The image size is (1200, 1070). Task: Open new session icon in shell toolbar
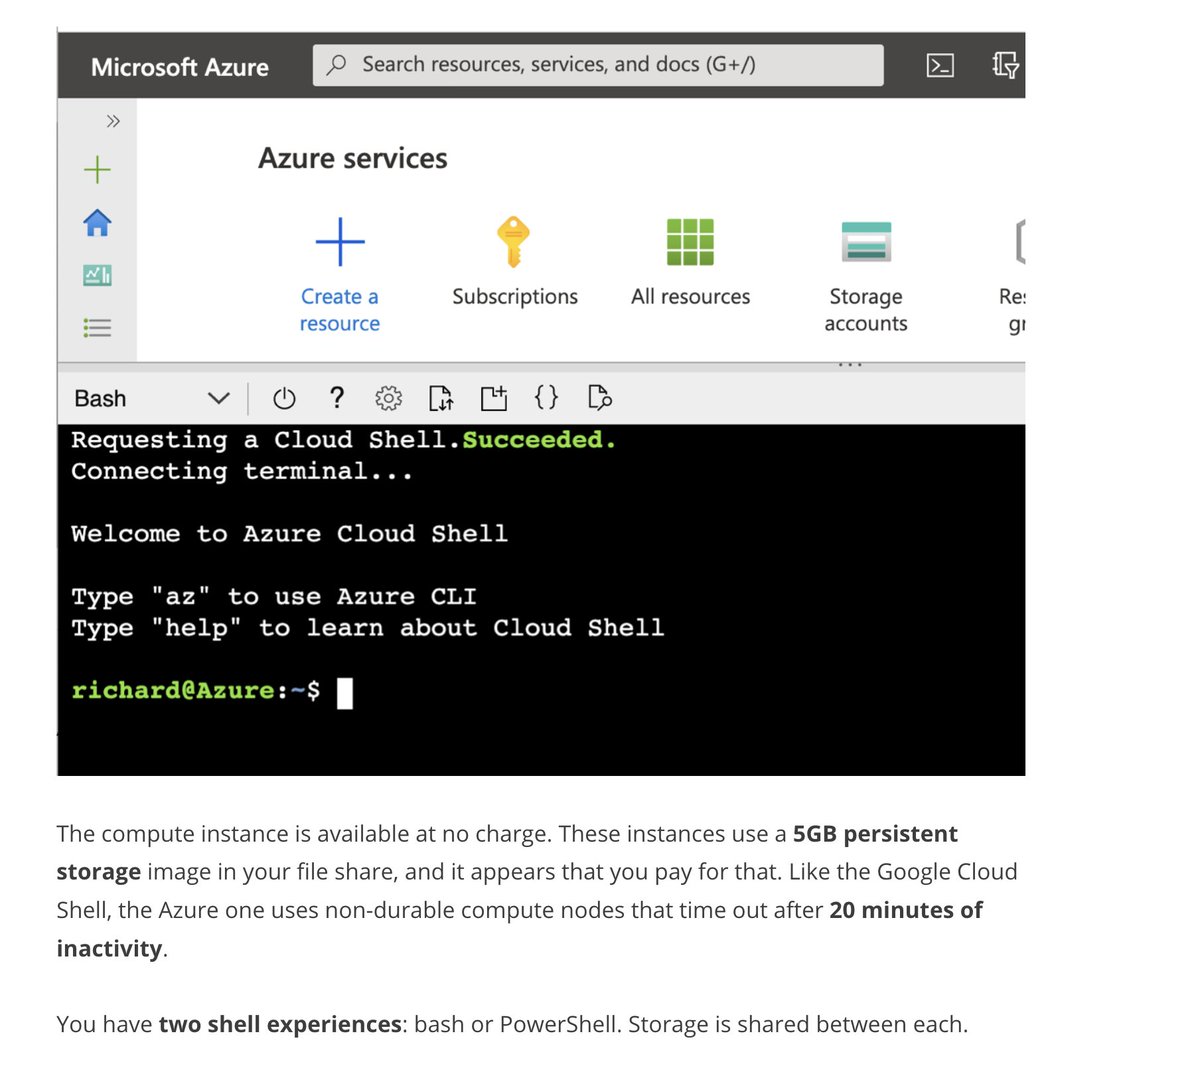(494, 399)
